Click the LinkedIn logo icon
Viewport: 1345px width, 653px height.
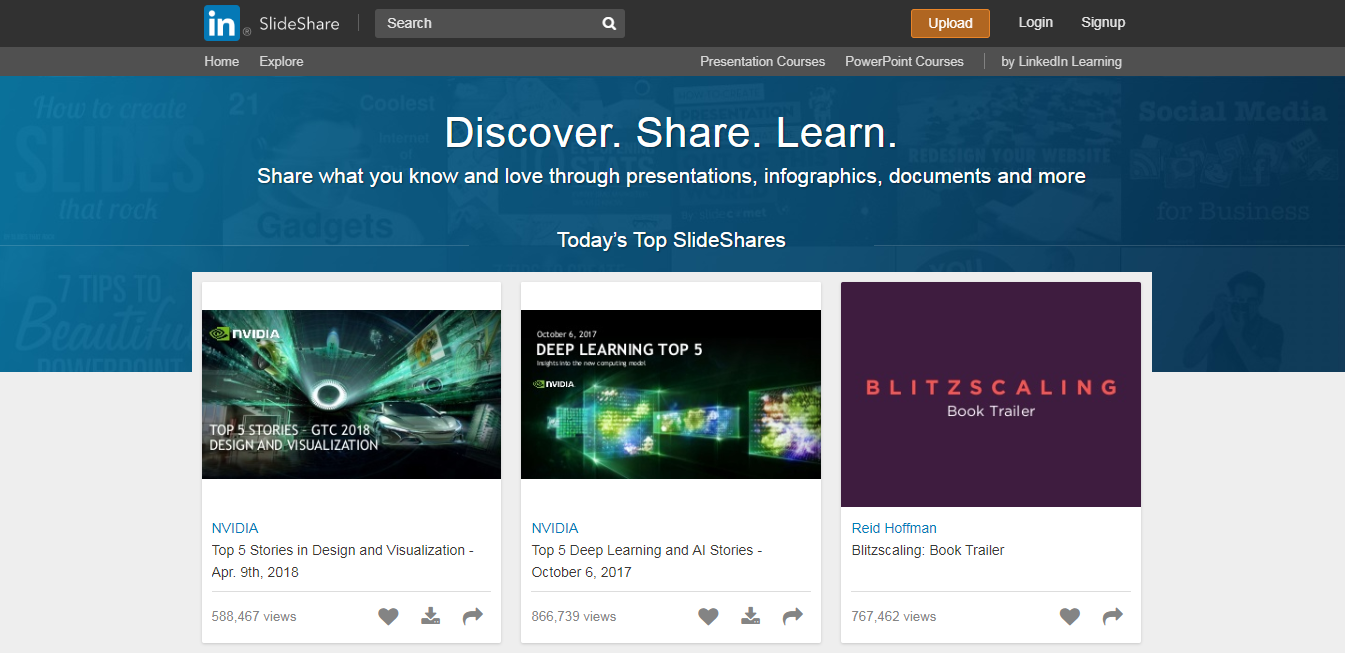click(222, 23)
